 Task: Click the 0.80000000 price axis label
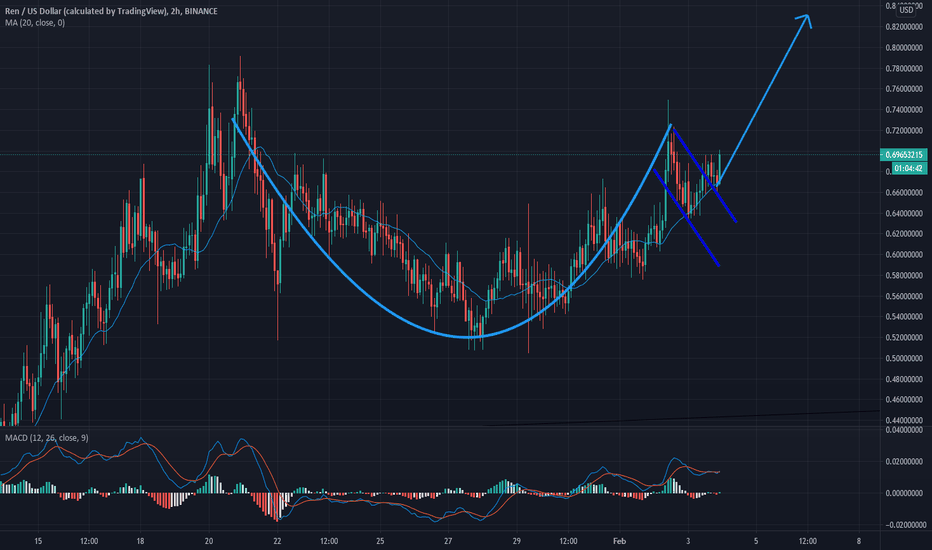pos(904,48)
